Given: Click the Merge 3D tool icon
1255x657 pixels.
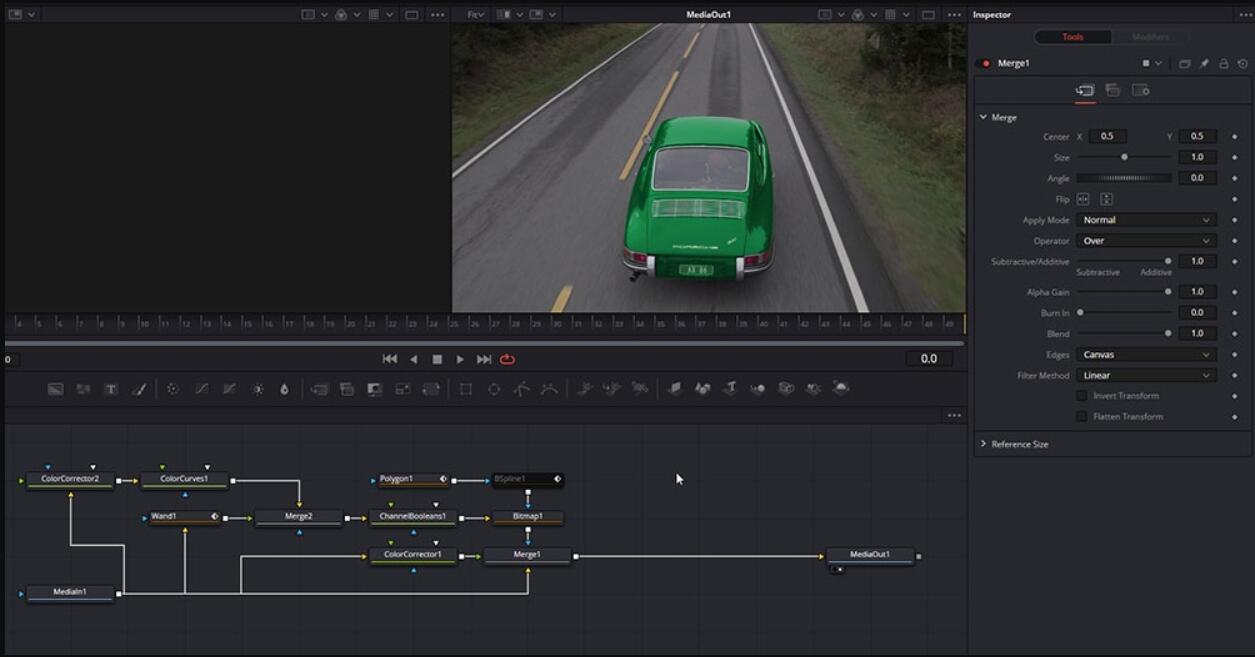Looking at the screenshot, I should tap(757, 389).
